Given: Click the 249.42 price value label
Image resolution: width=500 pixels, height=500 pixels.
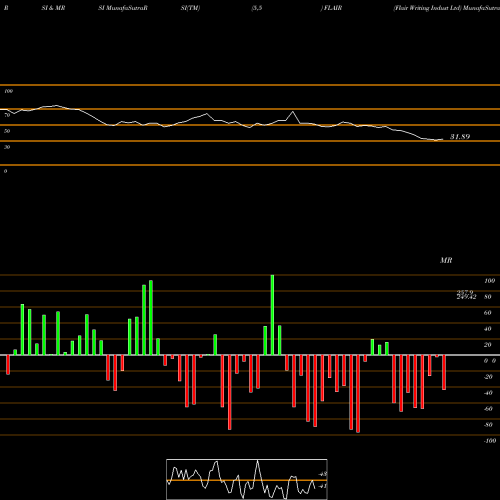Looking at the screenshot, I should [466, 297].
